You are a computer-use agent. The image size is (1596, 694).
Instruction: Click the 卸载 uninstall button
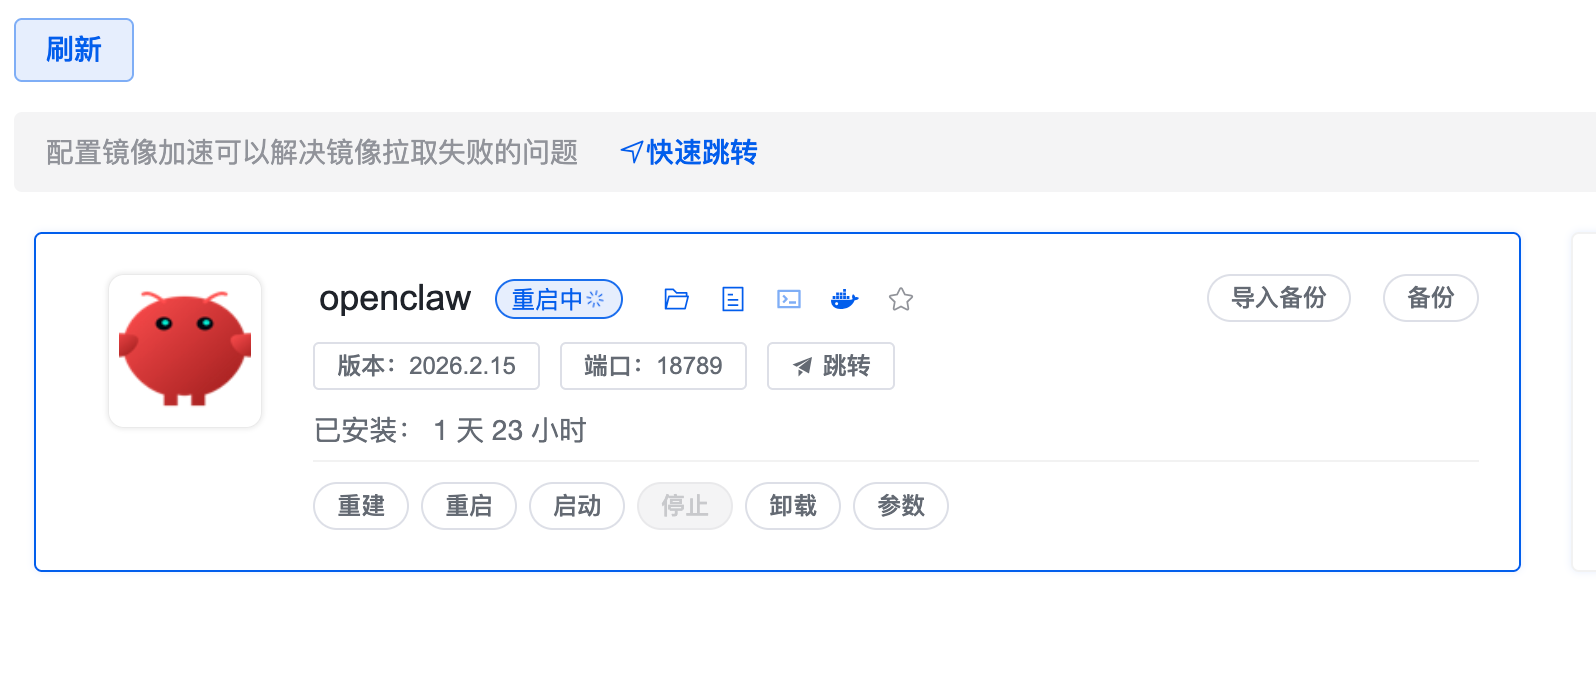[x=793, y=506]
